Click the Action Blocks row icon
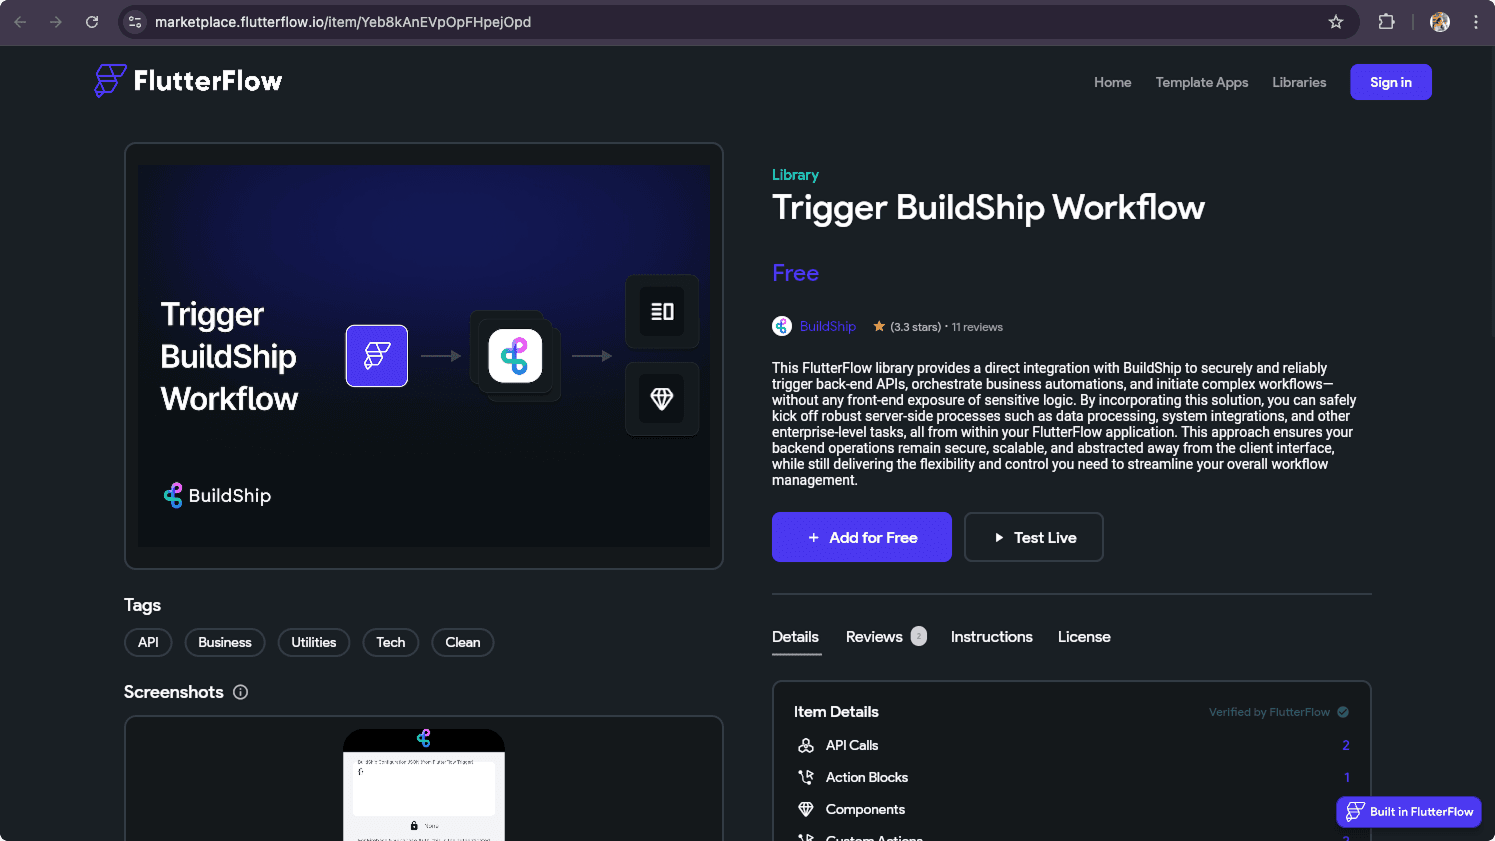The height and width of the screenshot is (841, 1495). click(806, 777)
